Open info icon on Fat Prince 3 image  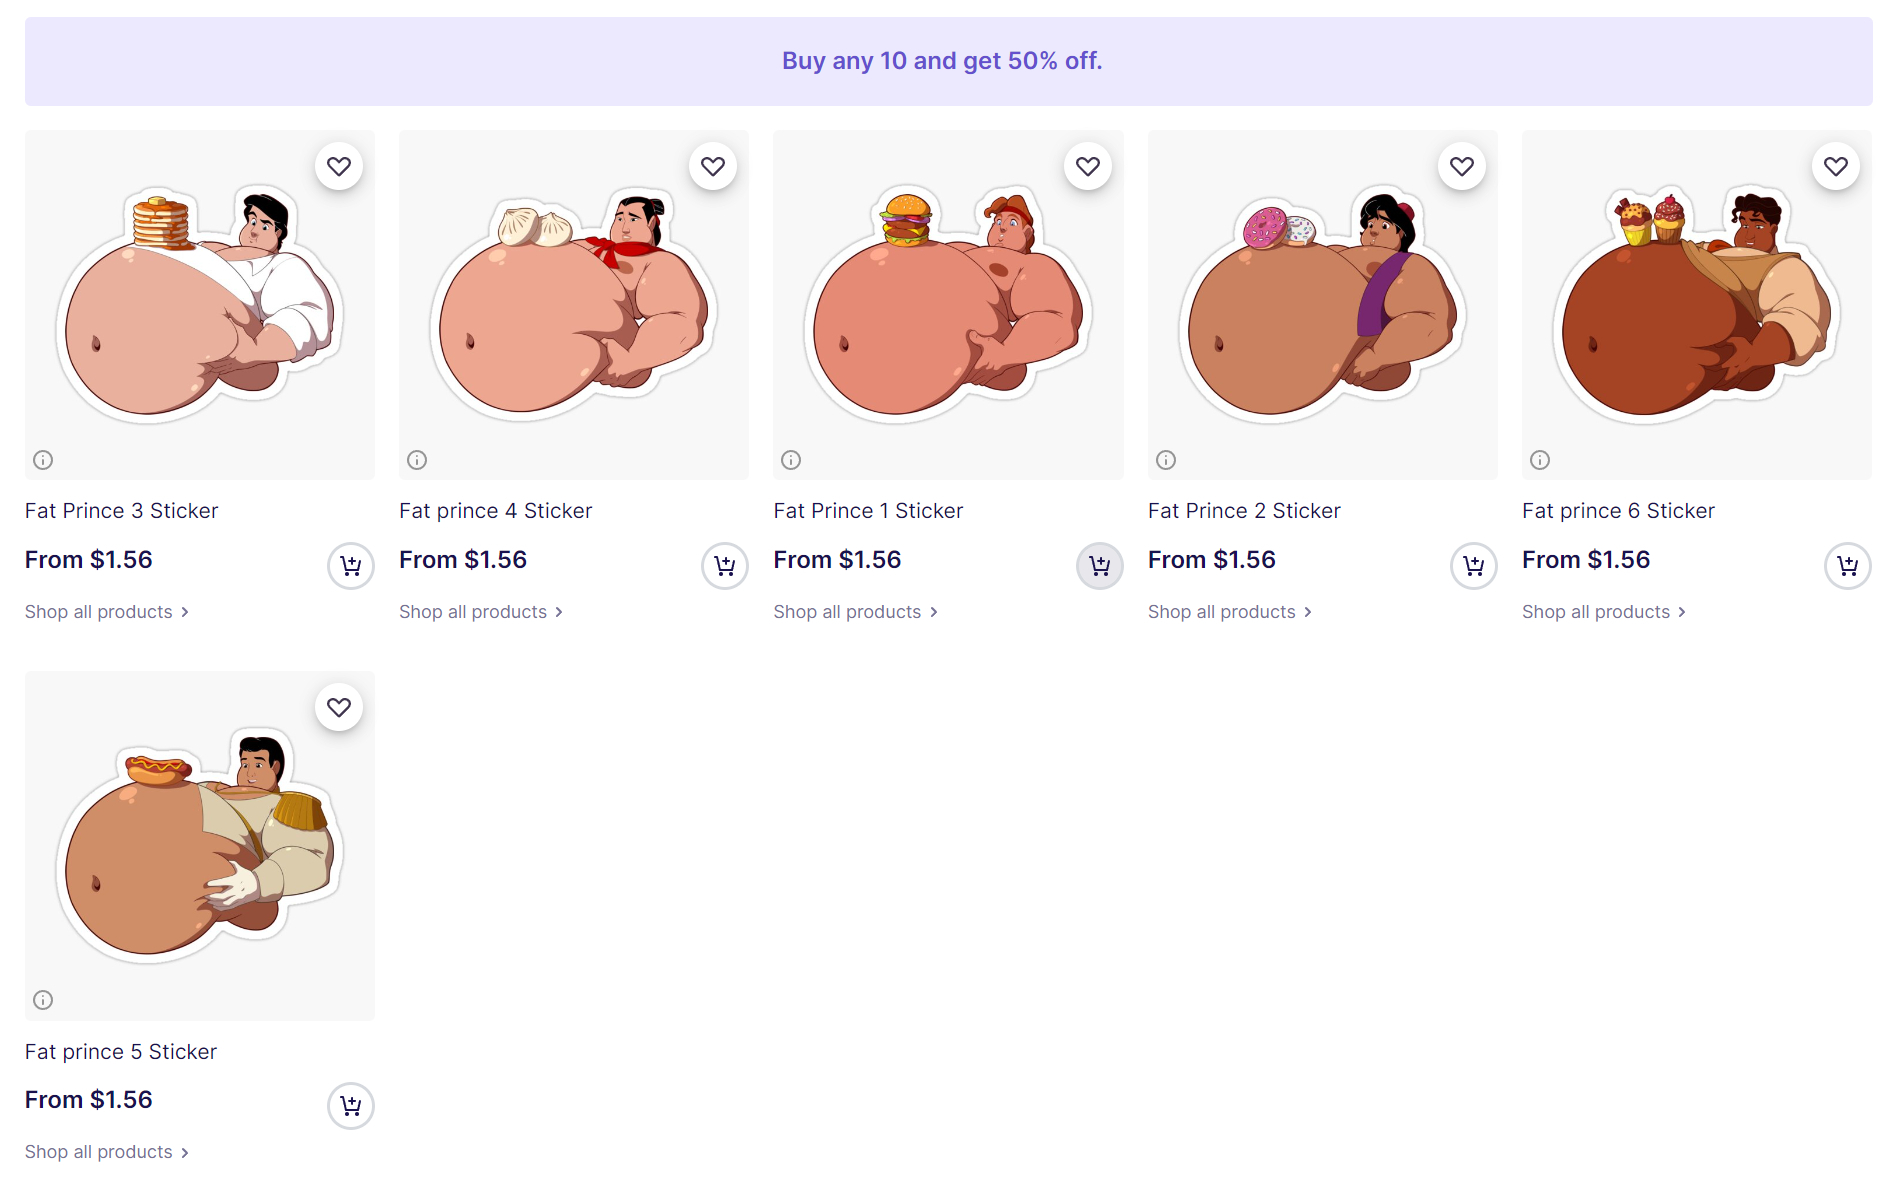tap(43, 460)
